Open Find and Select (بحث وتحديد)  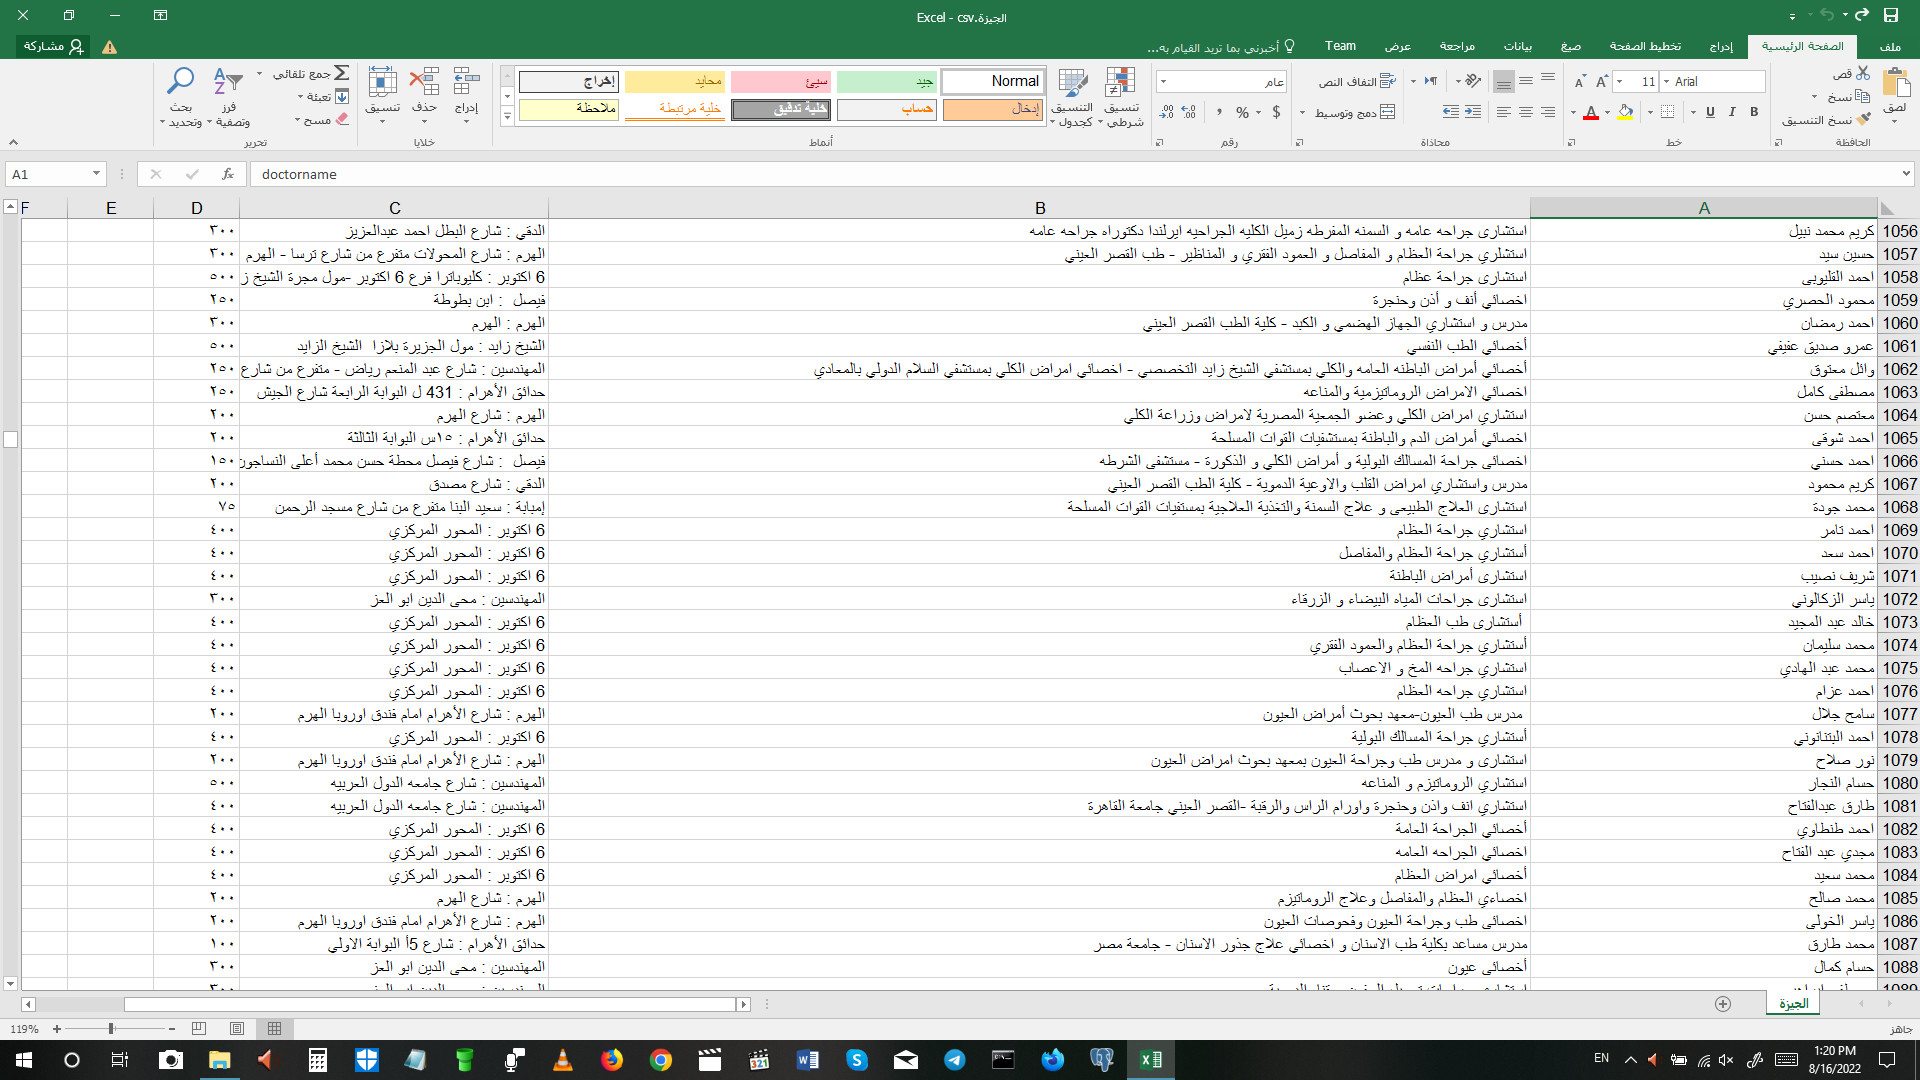[180, 95]
